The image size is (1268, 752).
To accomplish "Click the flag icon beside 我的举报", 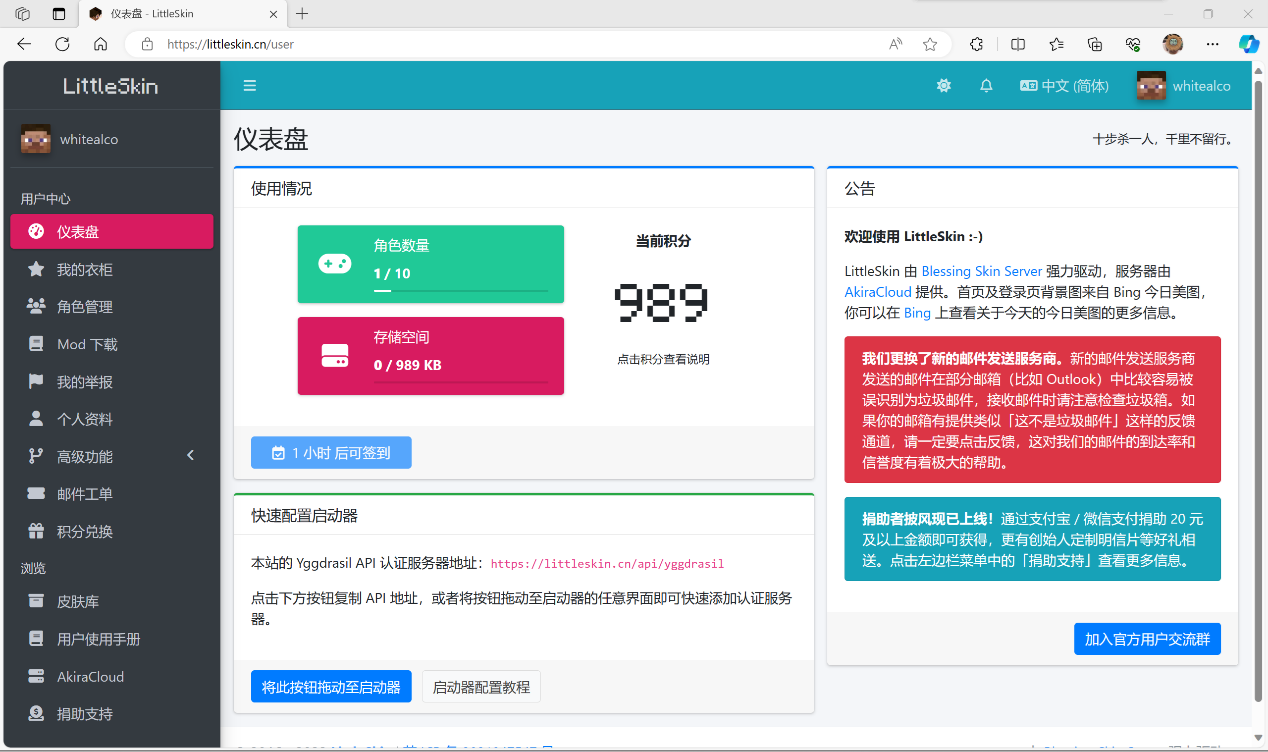I will (x=36, y=381).
